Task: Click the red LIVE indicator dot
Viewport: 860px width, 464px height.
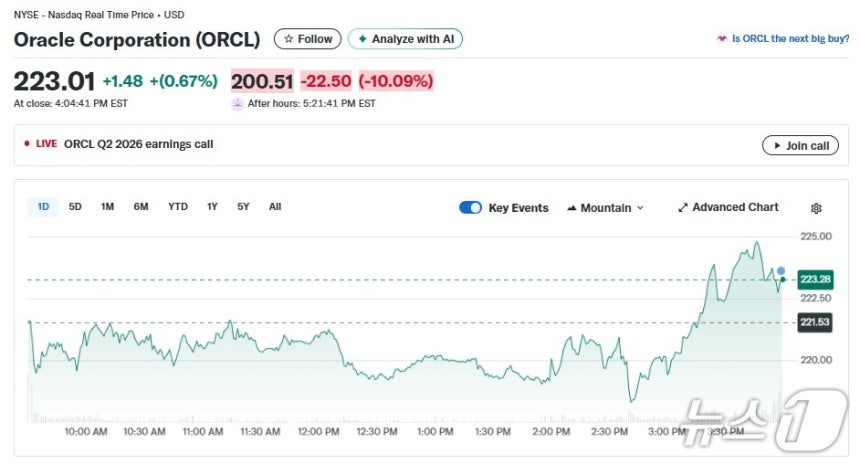Action: pyautogui.click(x=27, y=144)
